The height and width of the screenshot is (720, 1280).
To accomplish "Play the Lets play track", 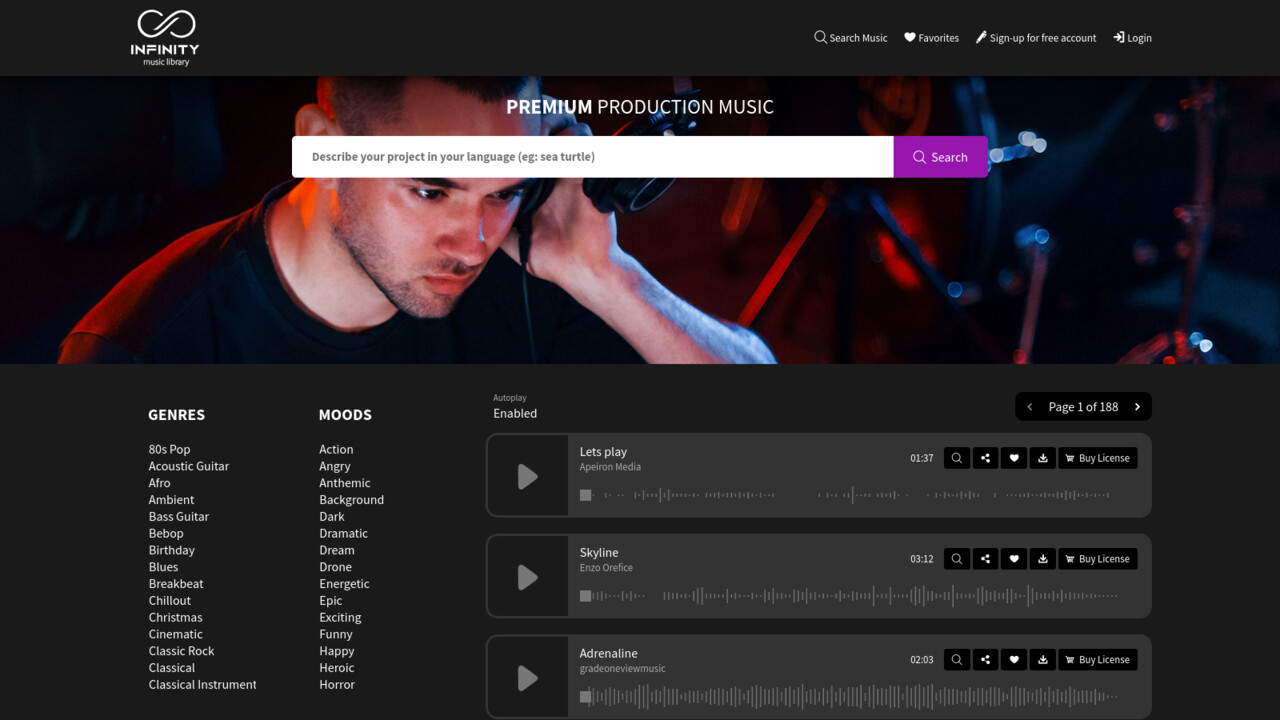I will [x=527, y=476].
